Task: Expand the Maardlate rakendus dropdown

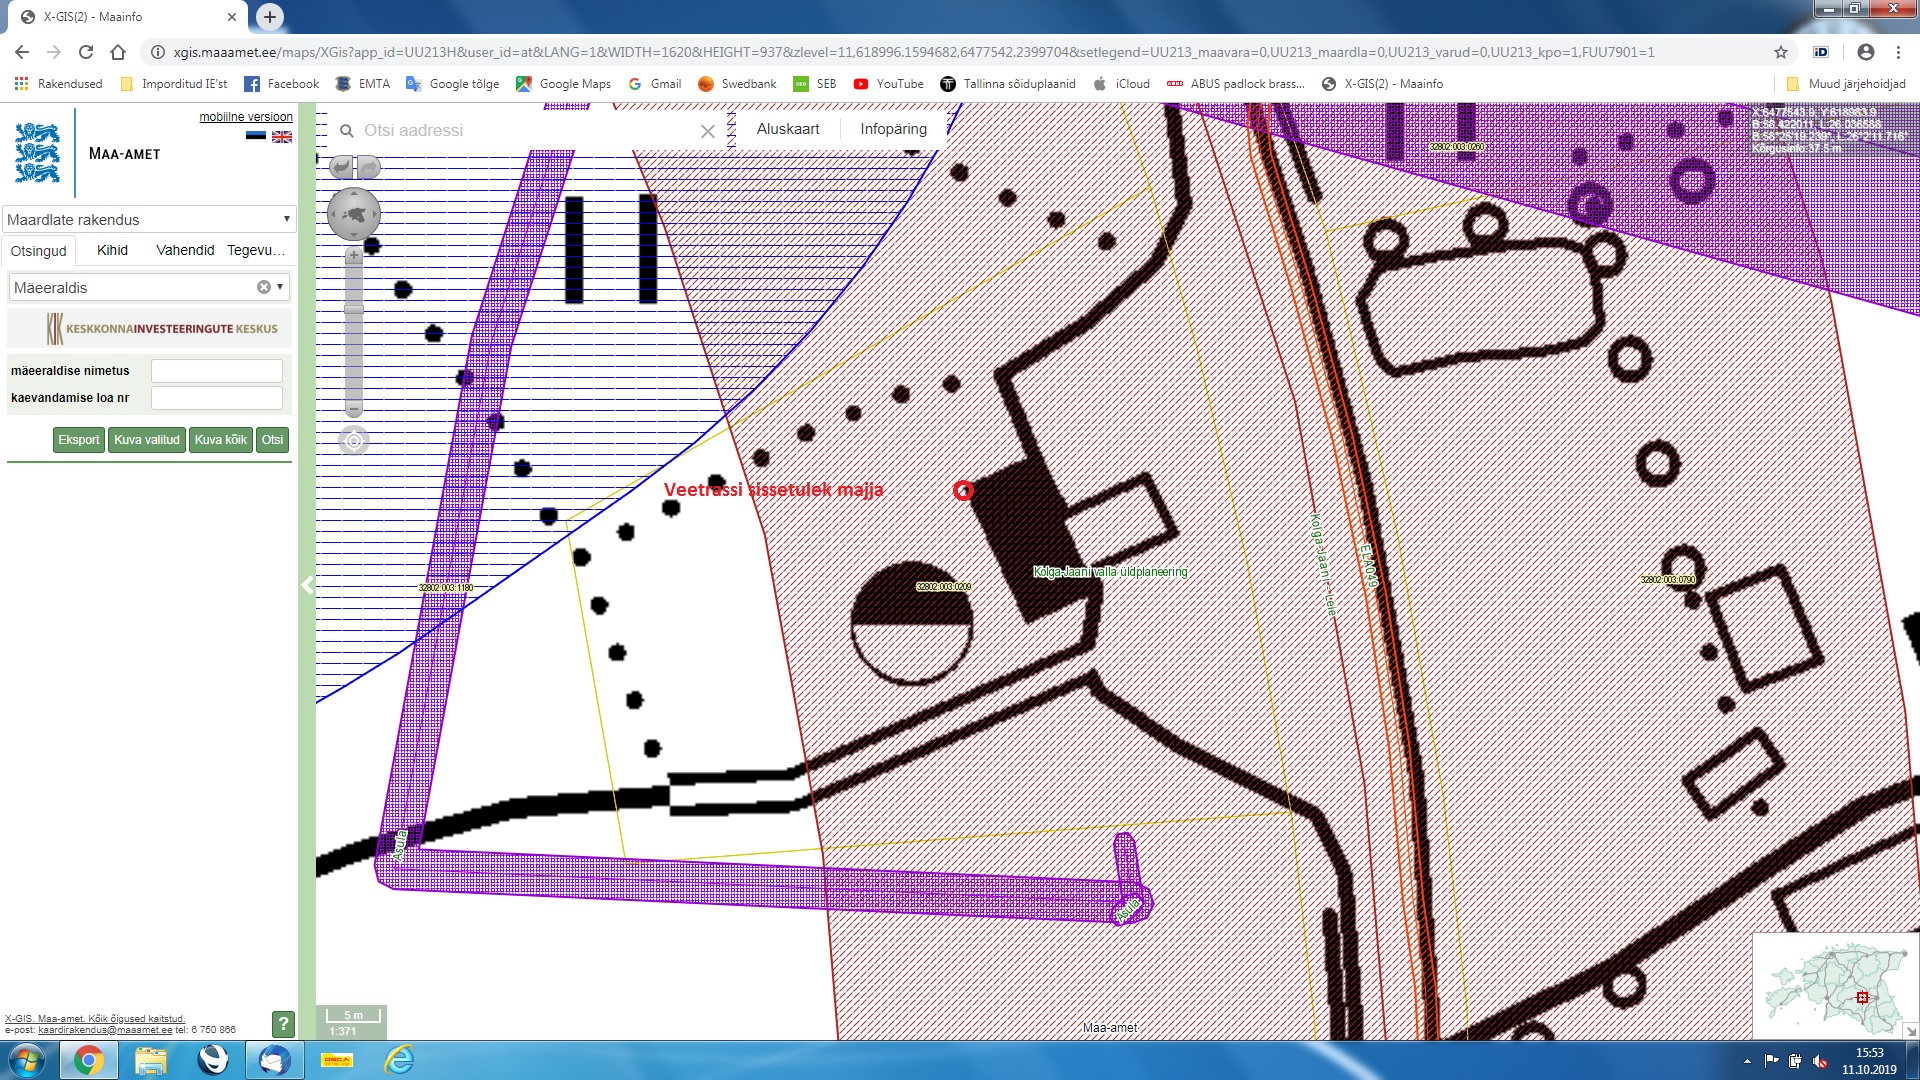Action: [286, 219]
